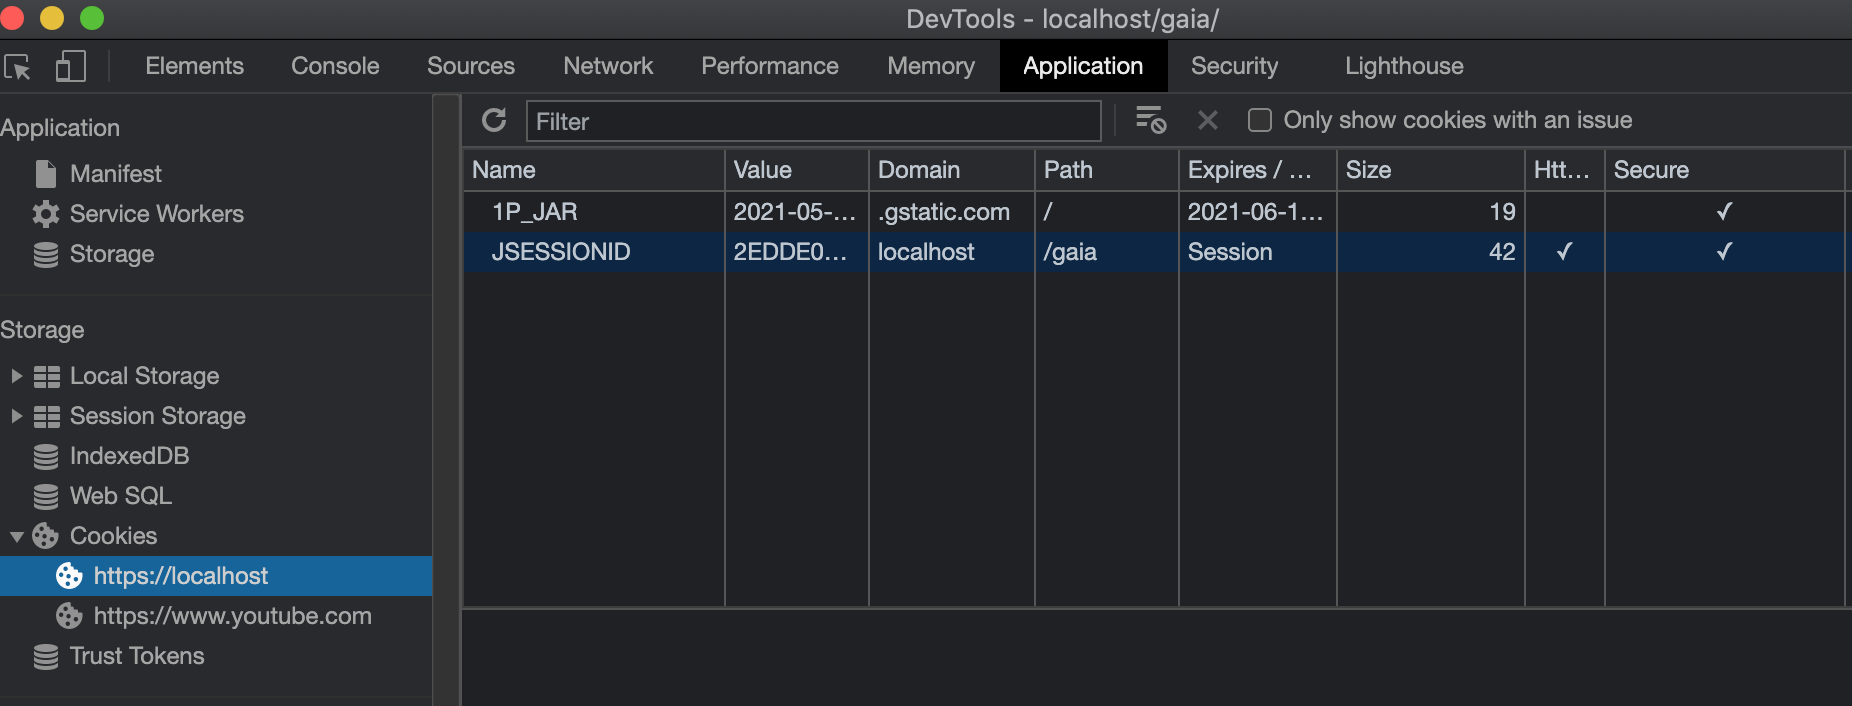Expand the Local Storage tree

(x=16, y=376)
